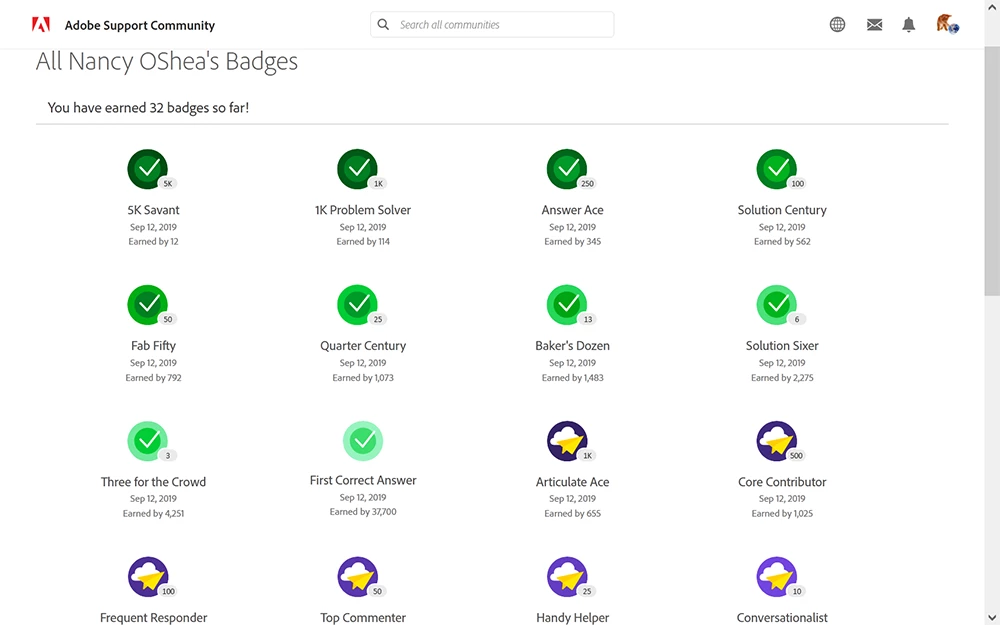Open the messages envelope icon
The image size is (1000, 625).
pos(874,25)
